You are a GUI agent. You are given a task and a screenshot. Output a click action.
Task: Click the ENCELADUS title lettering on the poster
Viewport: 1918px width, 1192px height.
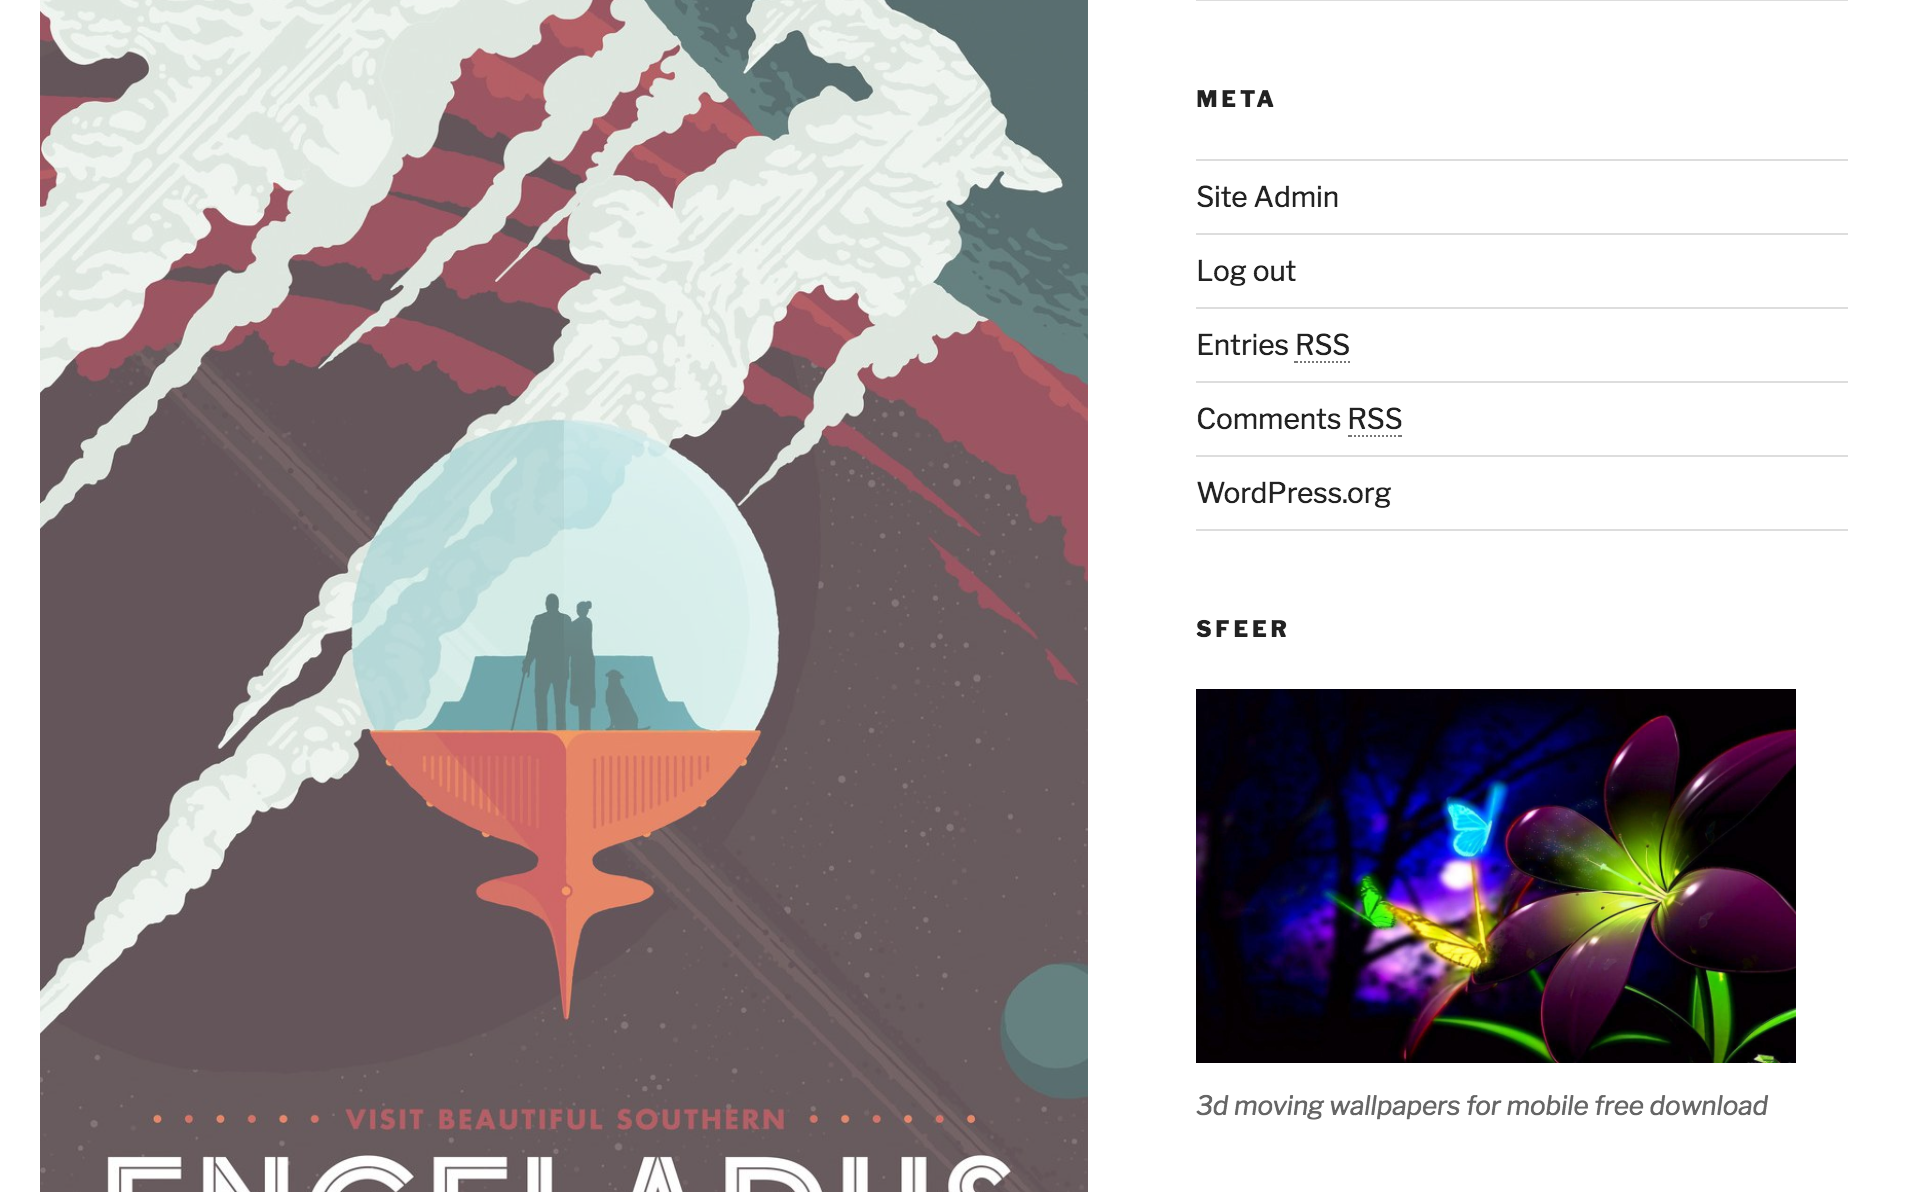560,1173
